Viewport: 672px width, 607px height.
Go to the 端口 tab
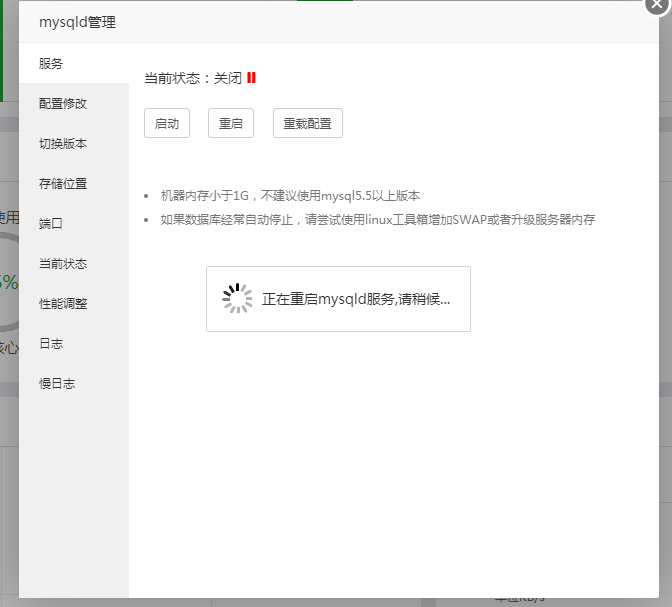pos(74,223)
